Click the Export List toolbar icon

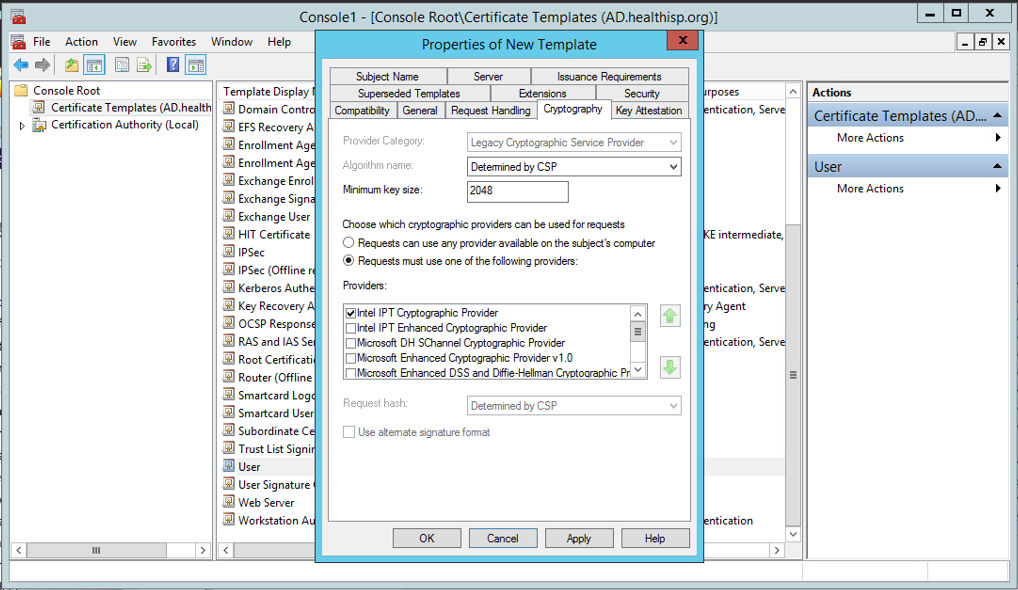tap(144, 65)
